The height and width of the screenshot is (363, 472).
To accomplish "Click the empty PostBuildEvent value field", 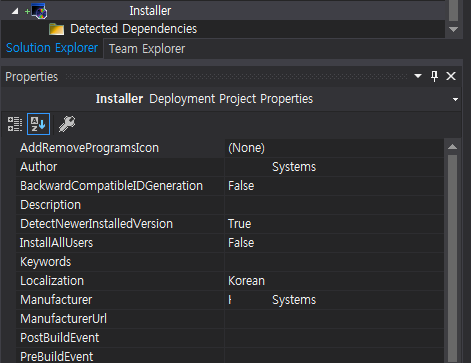I will click(334, 338).
